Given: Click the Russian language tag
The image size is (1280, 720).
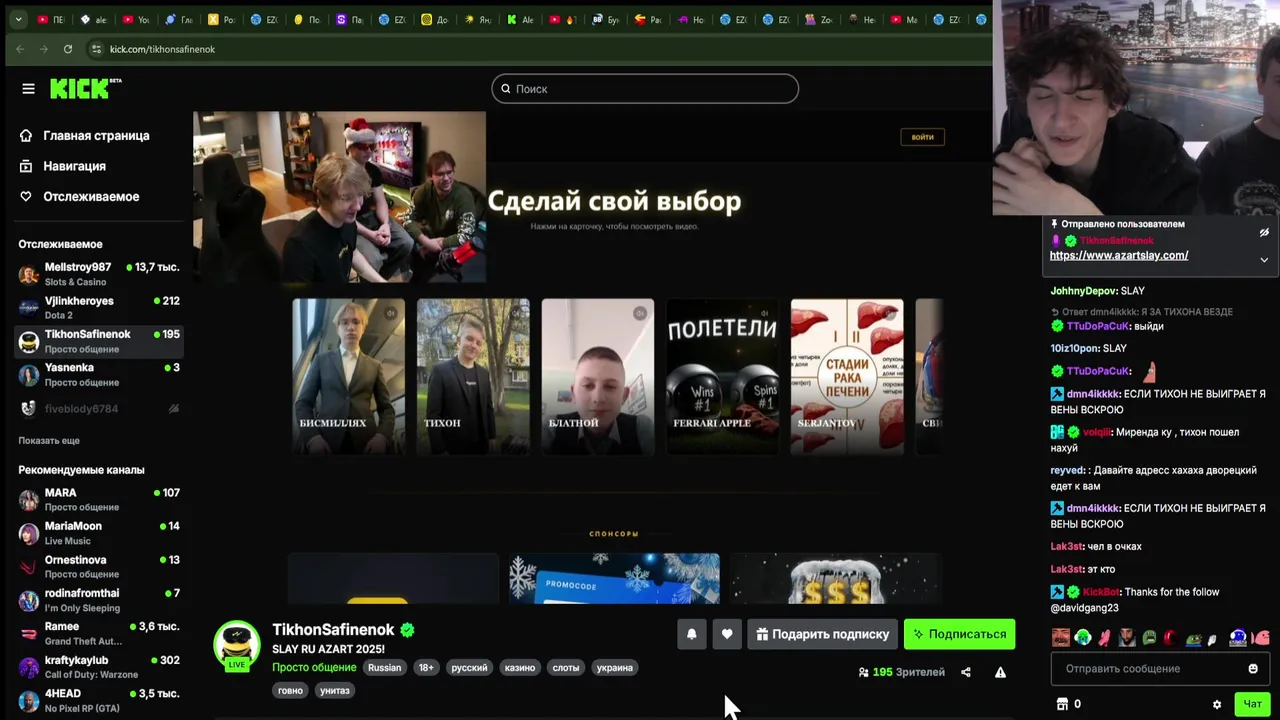Looking at the screenshot, I should (x=384, y=667).
